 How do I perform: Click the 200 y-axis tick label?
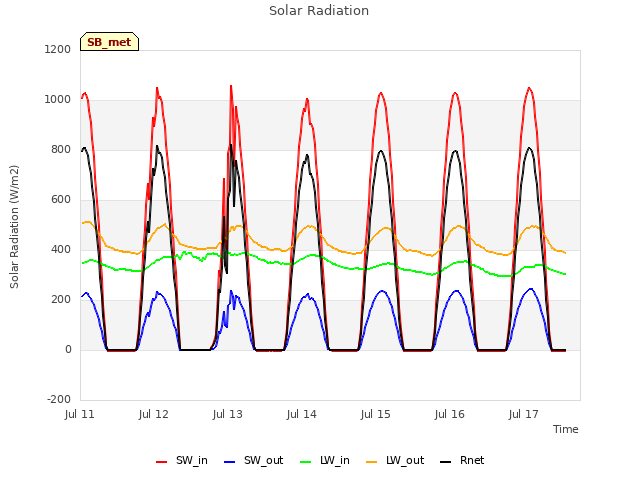(x=61, y=300)
